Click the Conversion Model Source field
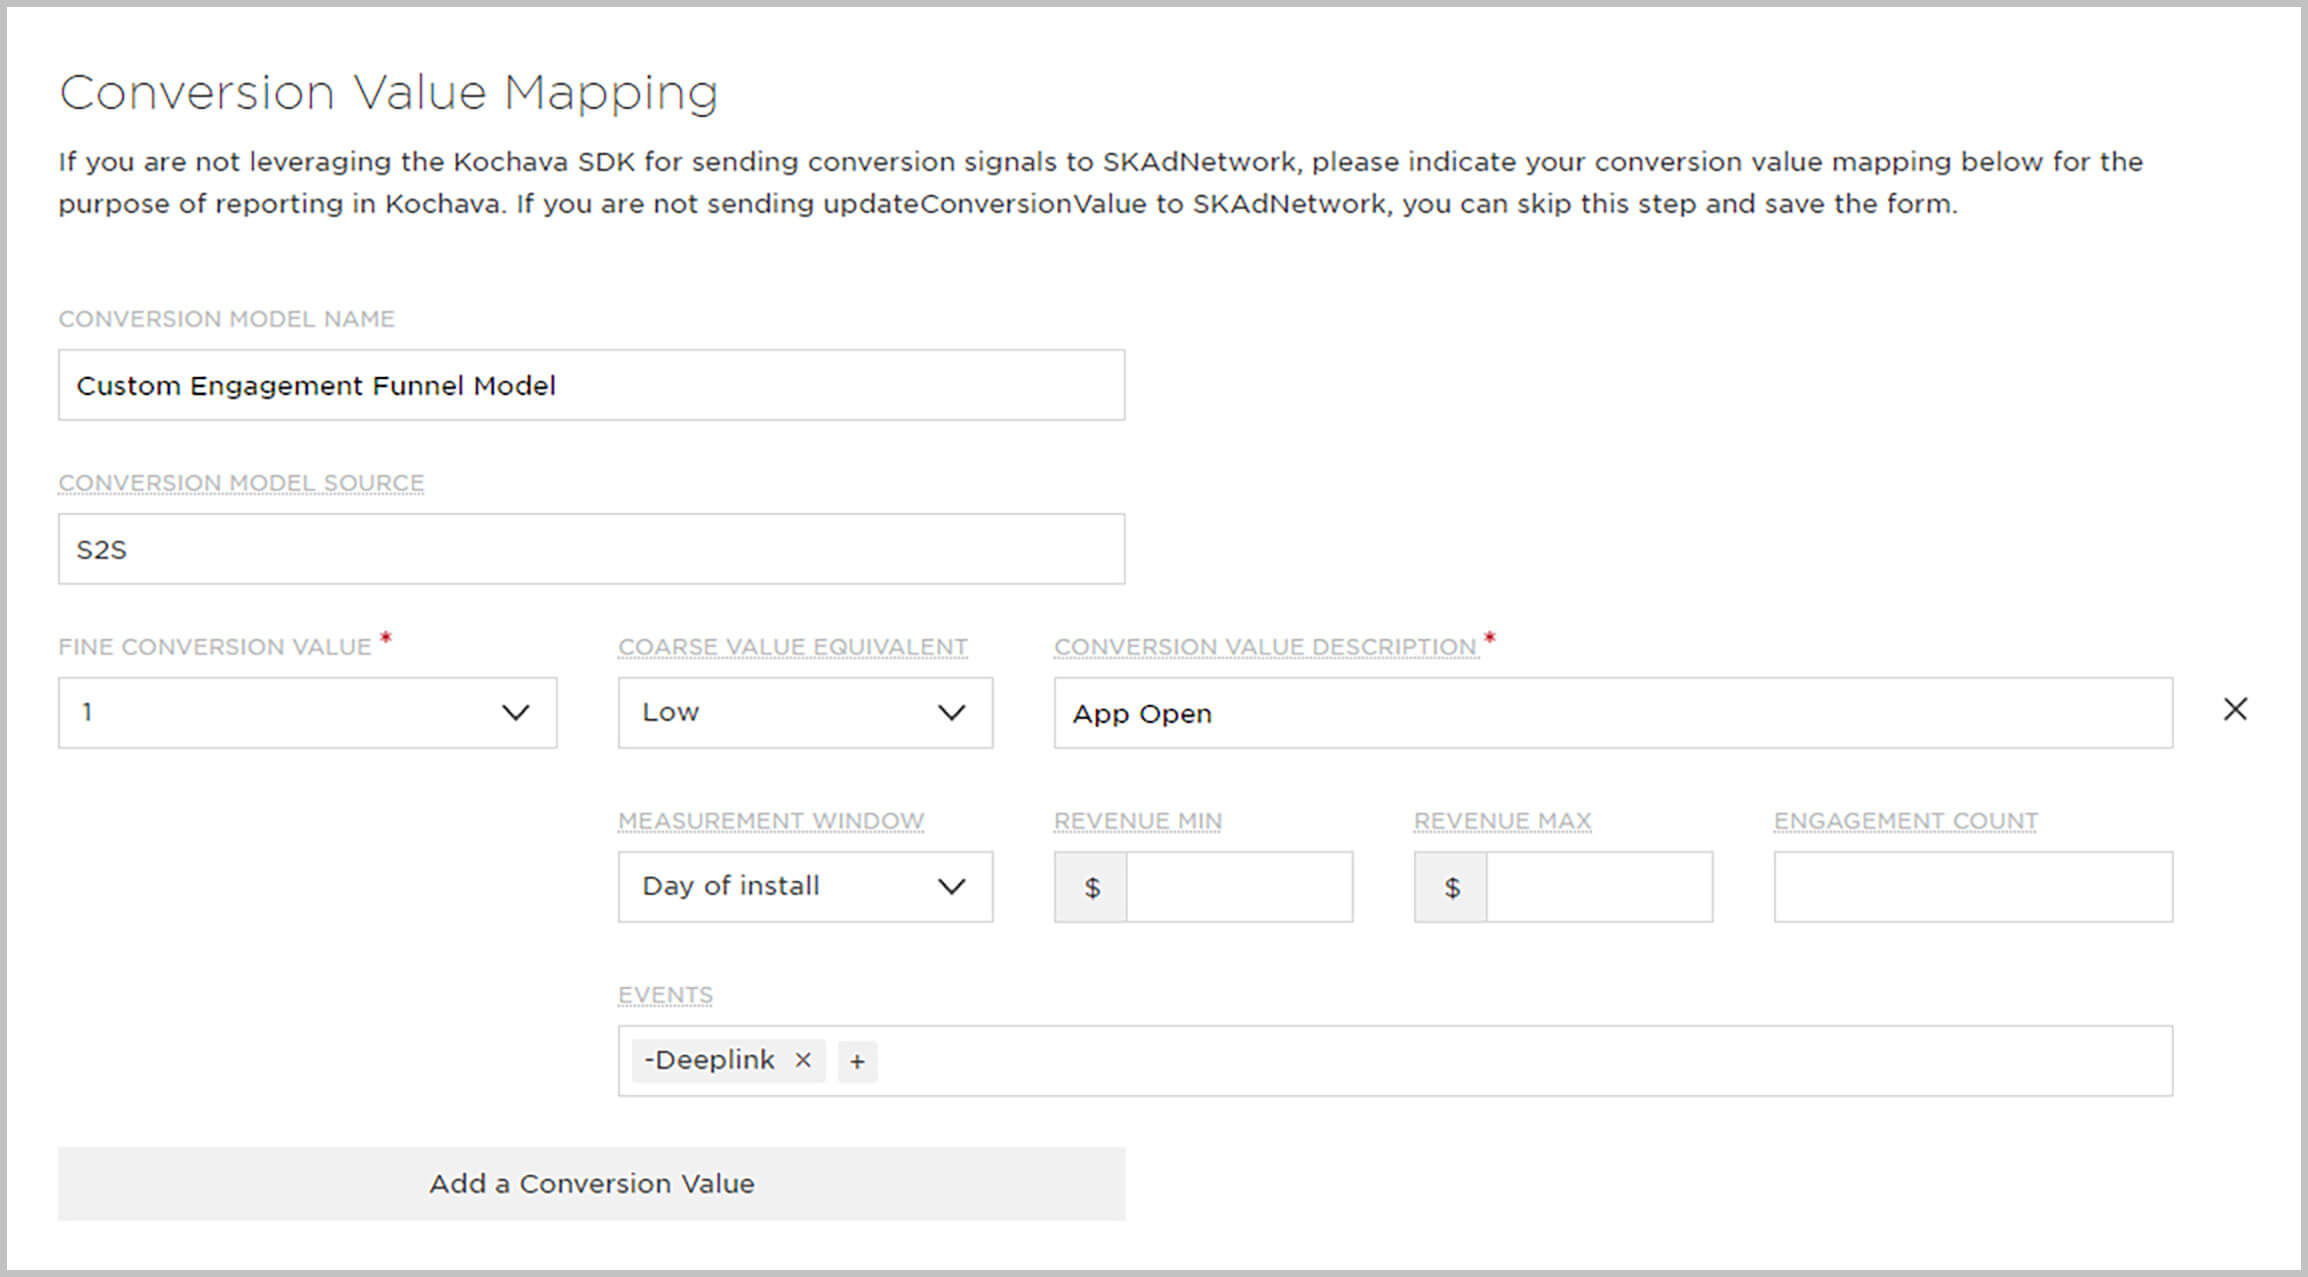Image resolution: width=2308 pixels, height=1277 pixels. (591, 549)
